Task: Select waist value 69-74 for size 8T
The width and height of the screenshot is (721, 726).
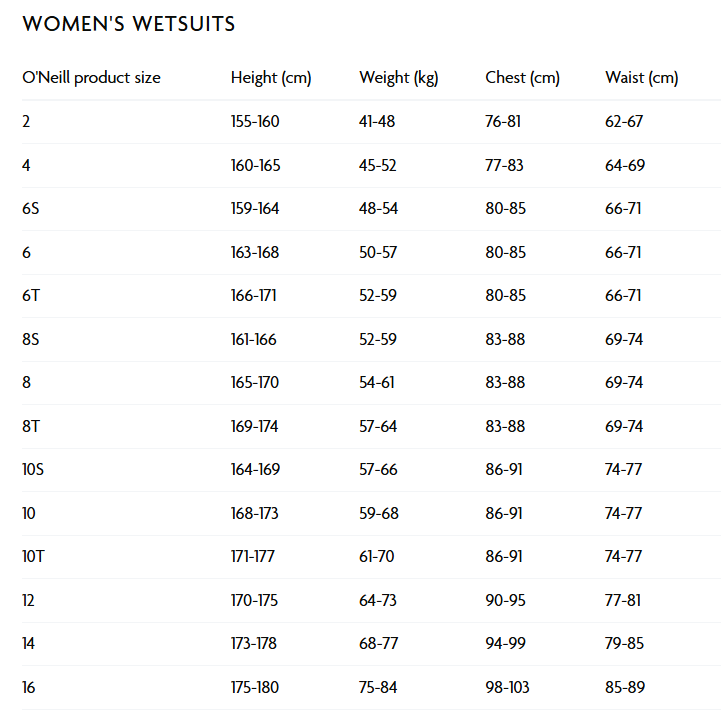Action: pyautogui.click(x=624, y=427)
